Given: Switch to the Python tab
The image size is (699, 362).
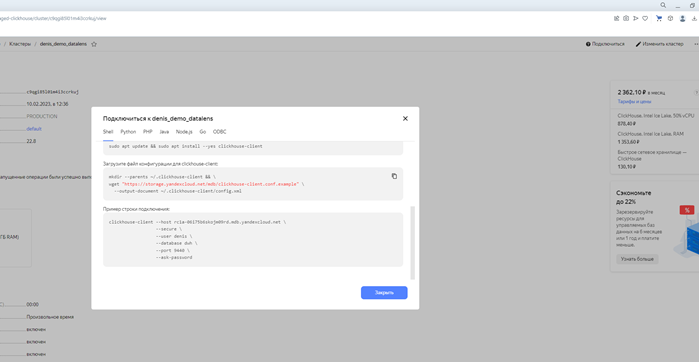Looking at the screenshot, I should pyautogui.click(x=128, y=132).
